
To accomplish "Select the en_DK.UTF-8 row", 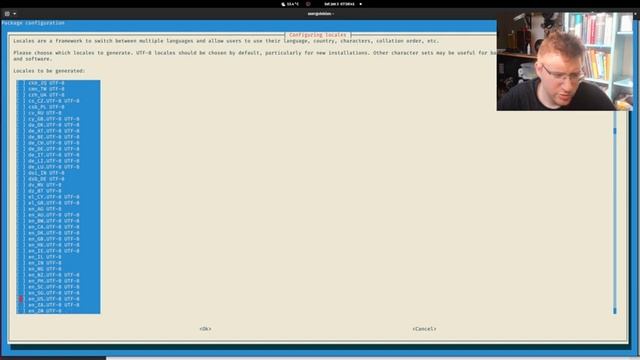I will pos(58,233).
